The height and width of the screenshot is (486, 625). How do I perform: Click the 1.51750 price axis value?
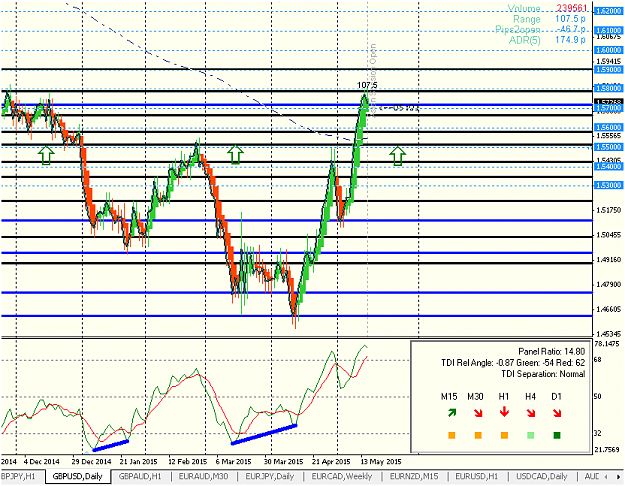pyautogui.click(x=608, y=210)
